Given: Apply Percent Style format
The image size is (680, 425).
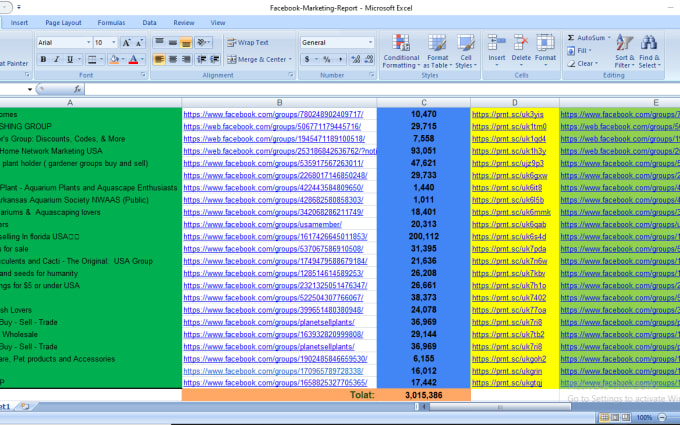Looking at the screenshot, I should pos(327,59).
